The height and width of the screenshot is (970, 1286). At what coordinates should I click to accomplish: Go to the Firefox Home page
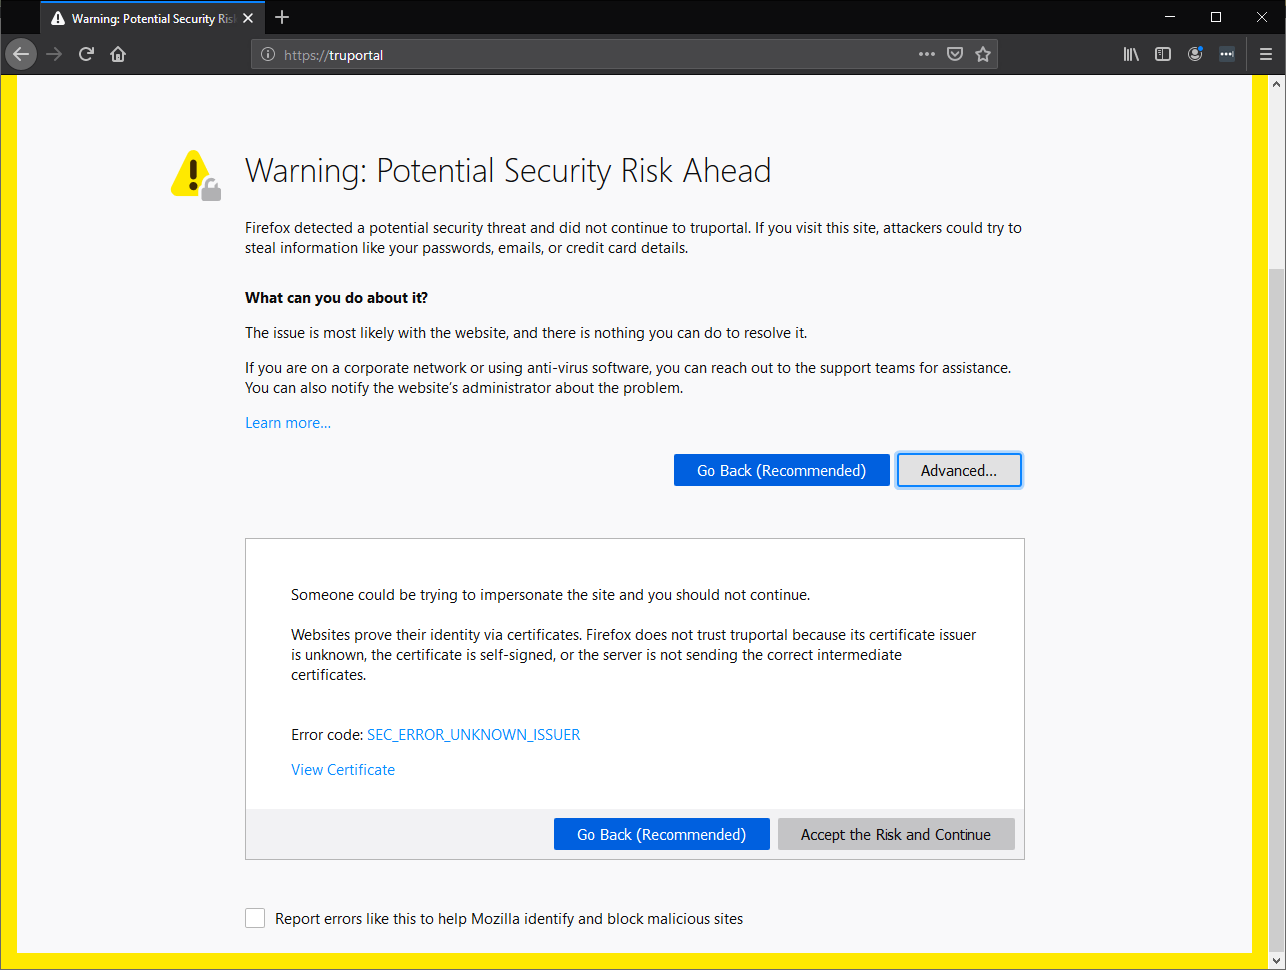click(118, 54)
